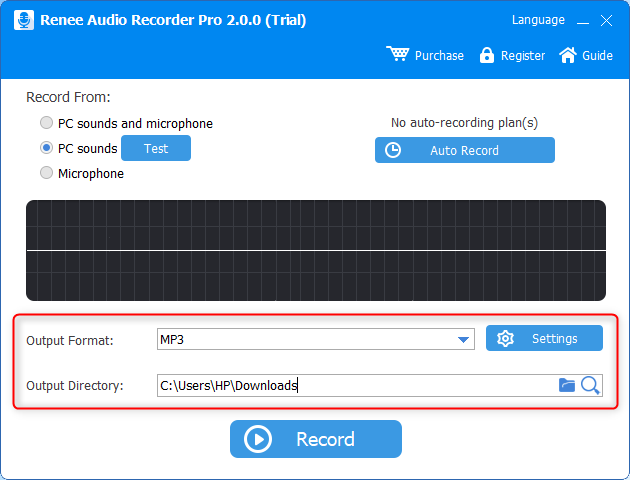Viewport: 630px width, 480px height.
Task: Select the Microphone radio button
Action: 46,173
